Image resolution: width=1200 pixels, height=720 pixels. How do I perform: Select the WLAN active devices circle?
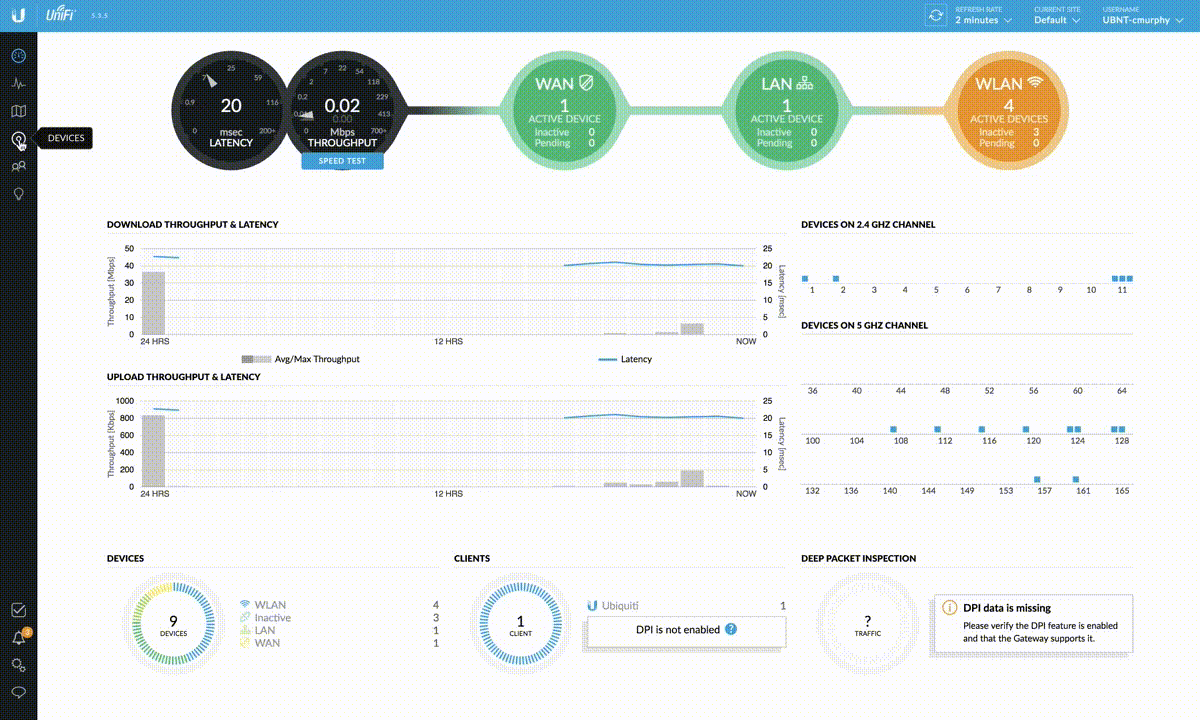tap(1009, 109)
